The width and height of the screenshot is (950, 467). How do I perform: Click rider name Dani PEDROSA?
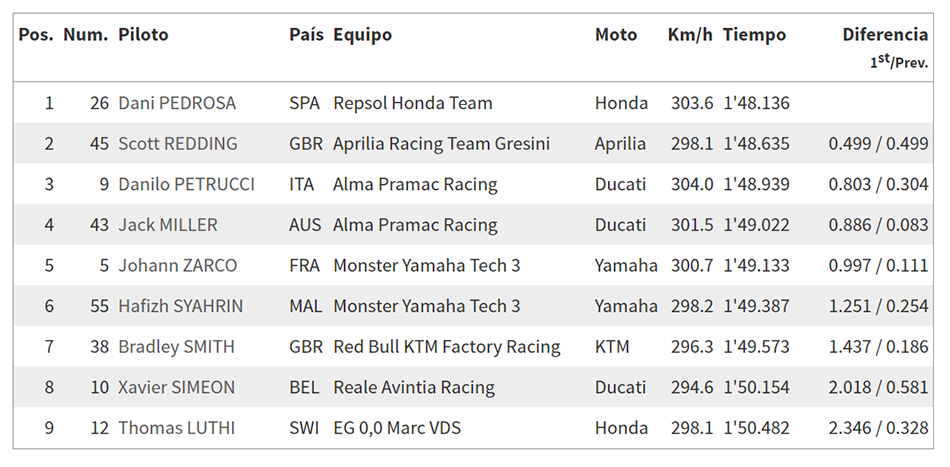point(177,104)
